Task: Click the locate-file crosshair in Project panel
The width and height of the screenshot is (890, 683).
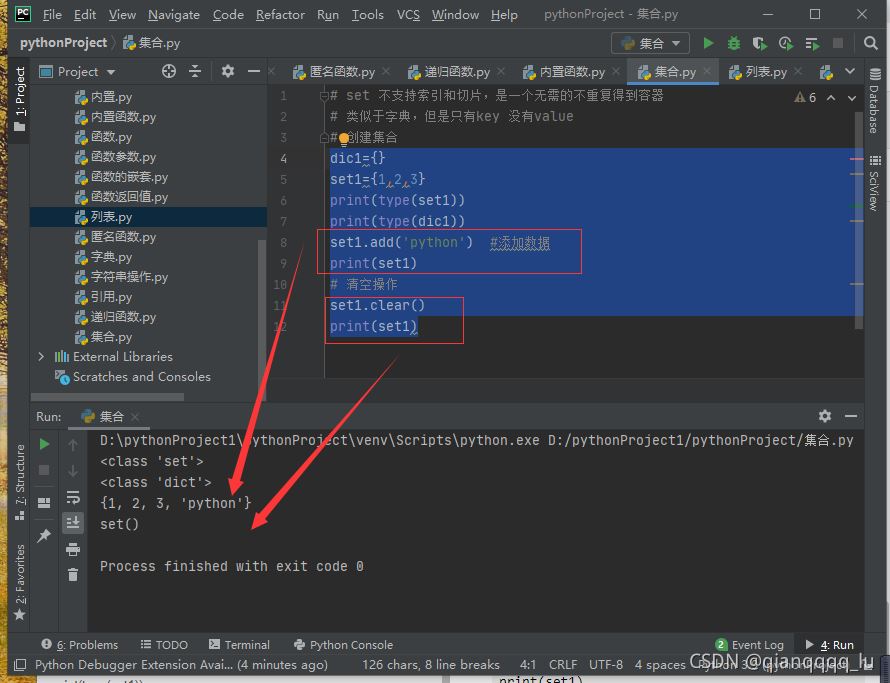Action: coord(169,72)
